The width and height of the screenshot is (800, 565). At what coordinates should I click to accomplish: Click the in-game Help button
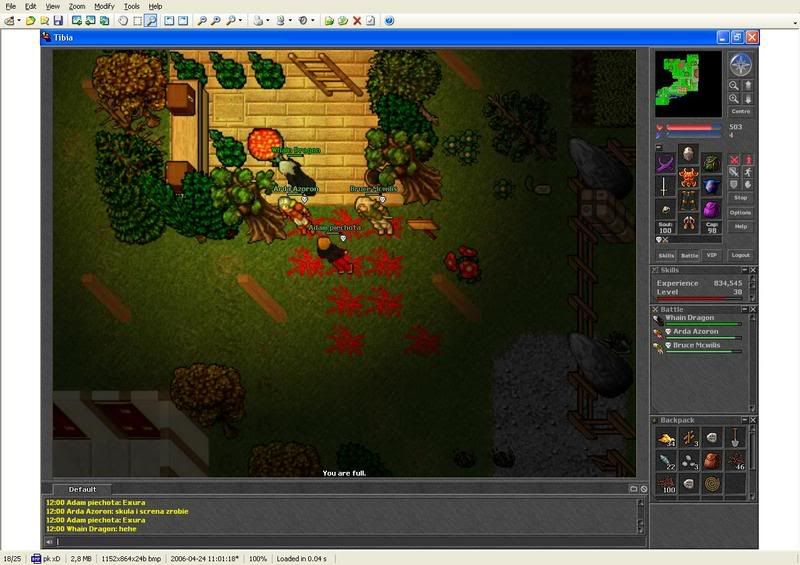[x=740, y=226]
